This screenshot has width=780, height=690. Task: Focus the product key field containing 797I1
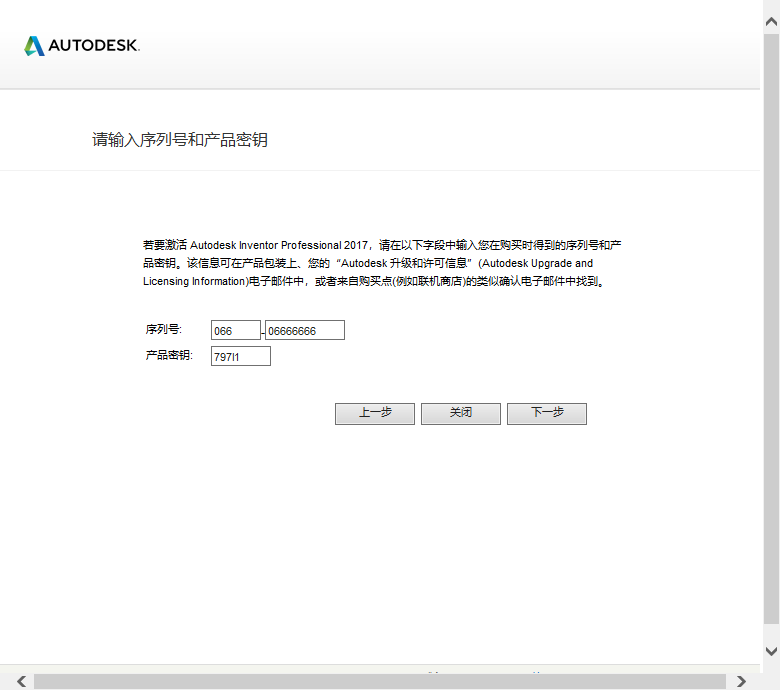click(x=241, y=356)
